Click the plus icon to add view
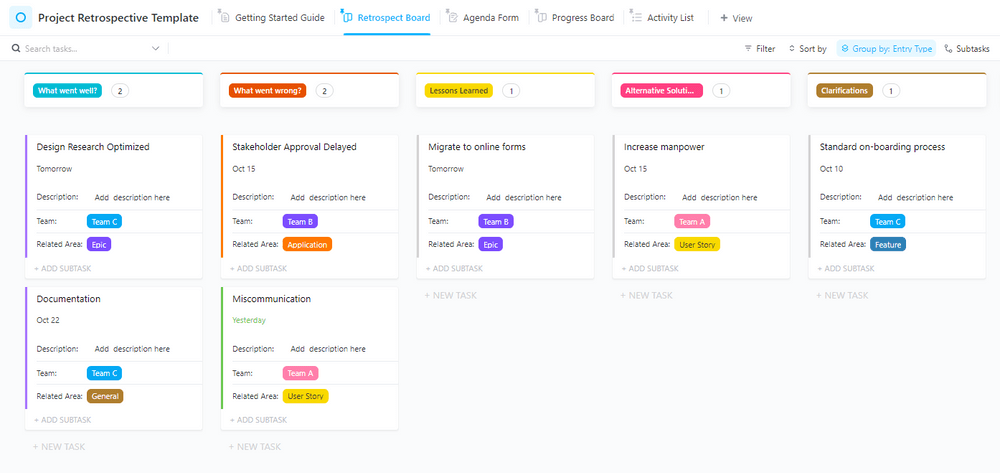1000x473 pixels. pyautogui.click(x=723, y=18)
